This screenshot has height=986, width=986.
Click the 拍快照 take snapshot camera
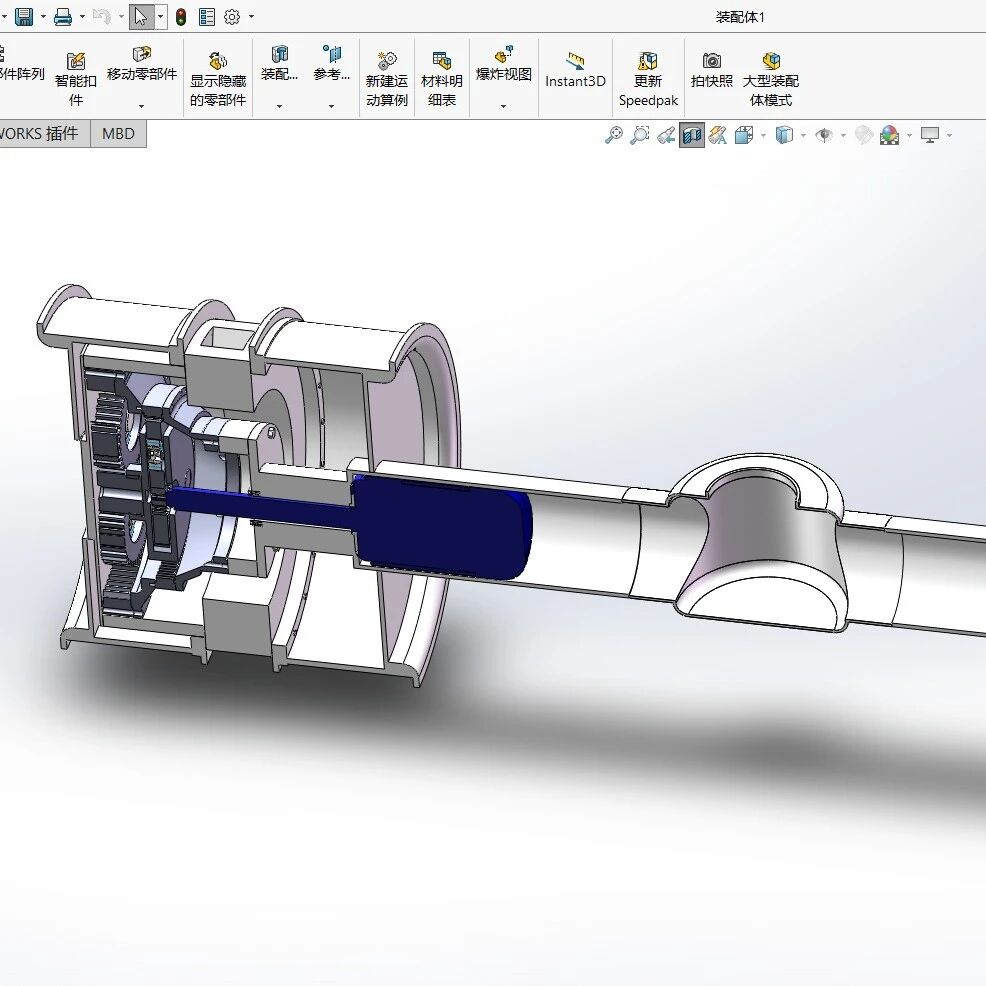[x=712, y=70]
